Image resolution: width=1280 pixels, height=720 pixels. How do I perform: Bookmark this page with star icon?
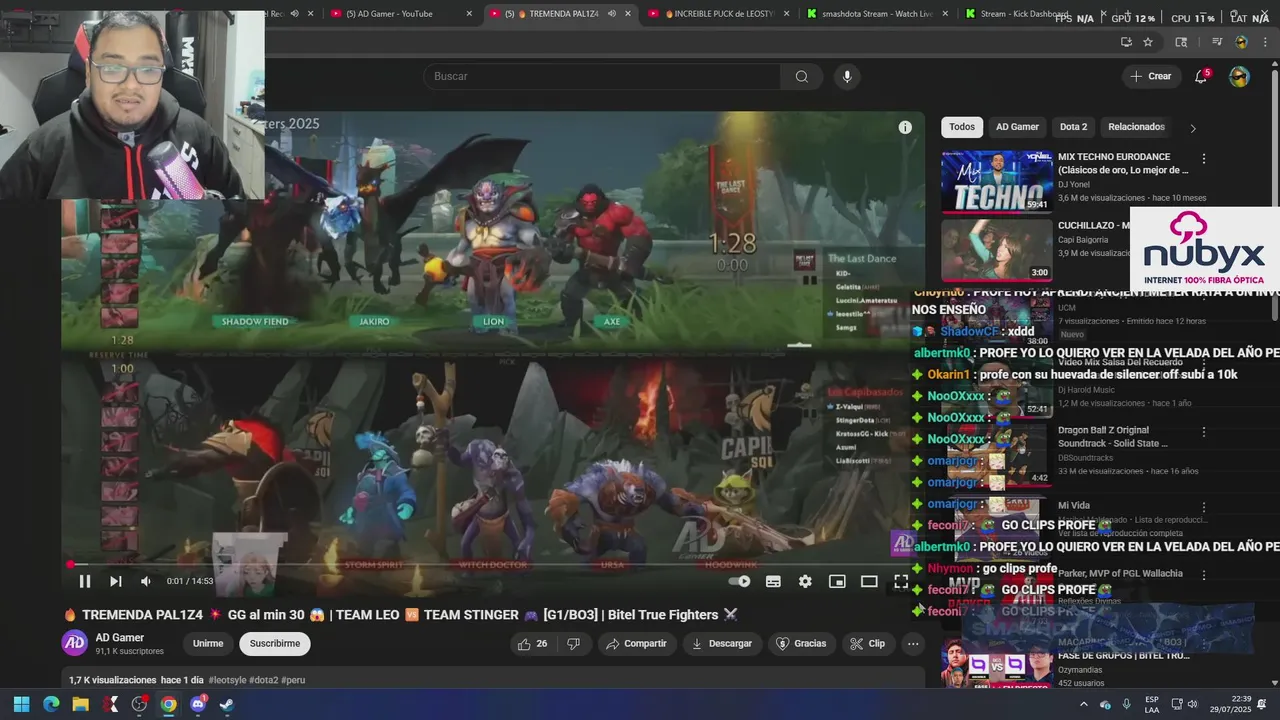[x=1148, y=42]
